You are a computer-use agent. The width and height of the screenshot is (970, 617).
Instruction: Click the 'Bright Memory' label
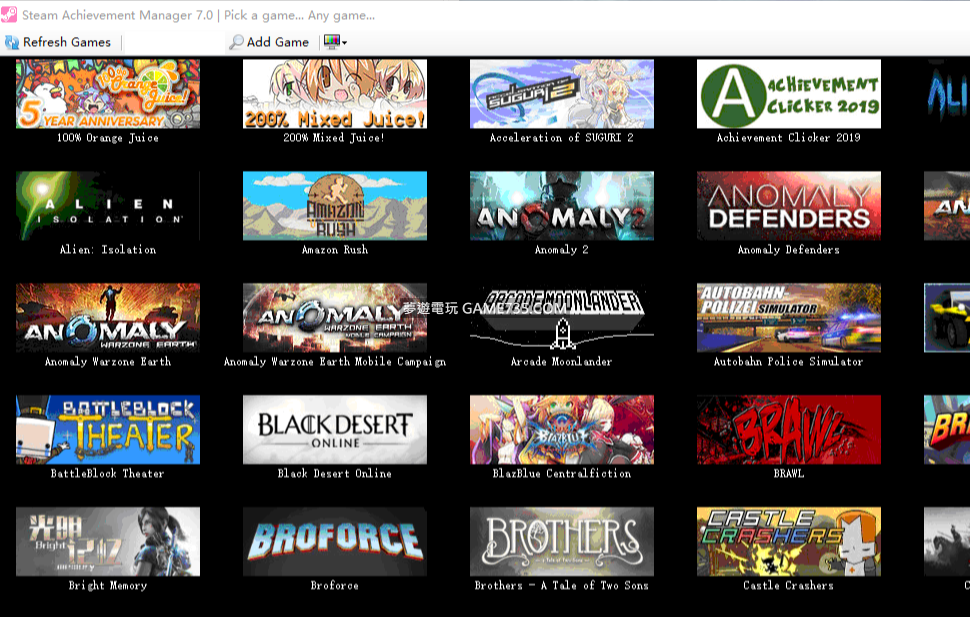(108, 586)
